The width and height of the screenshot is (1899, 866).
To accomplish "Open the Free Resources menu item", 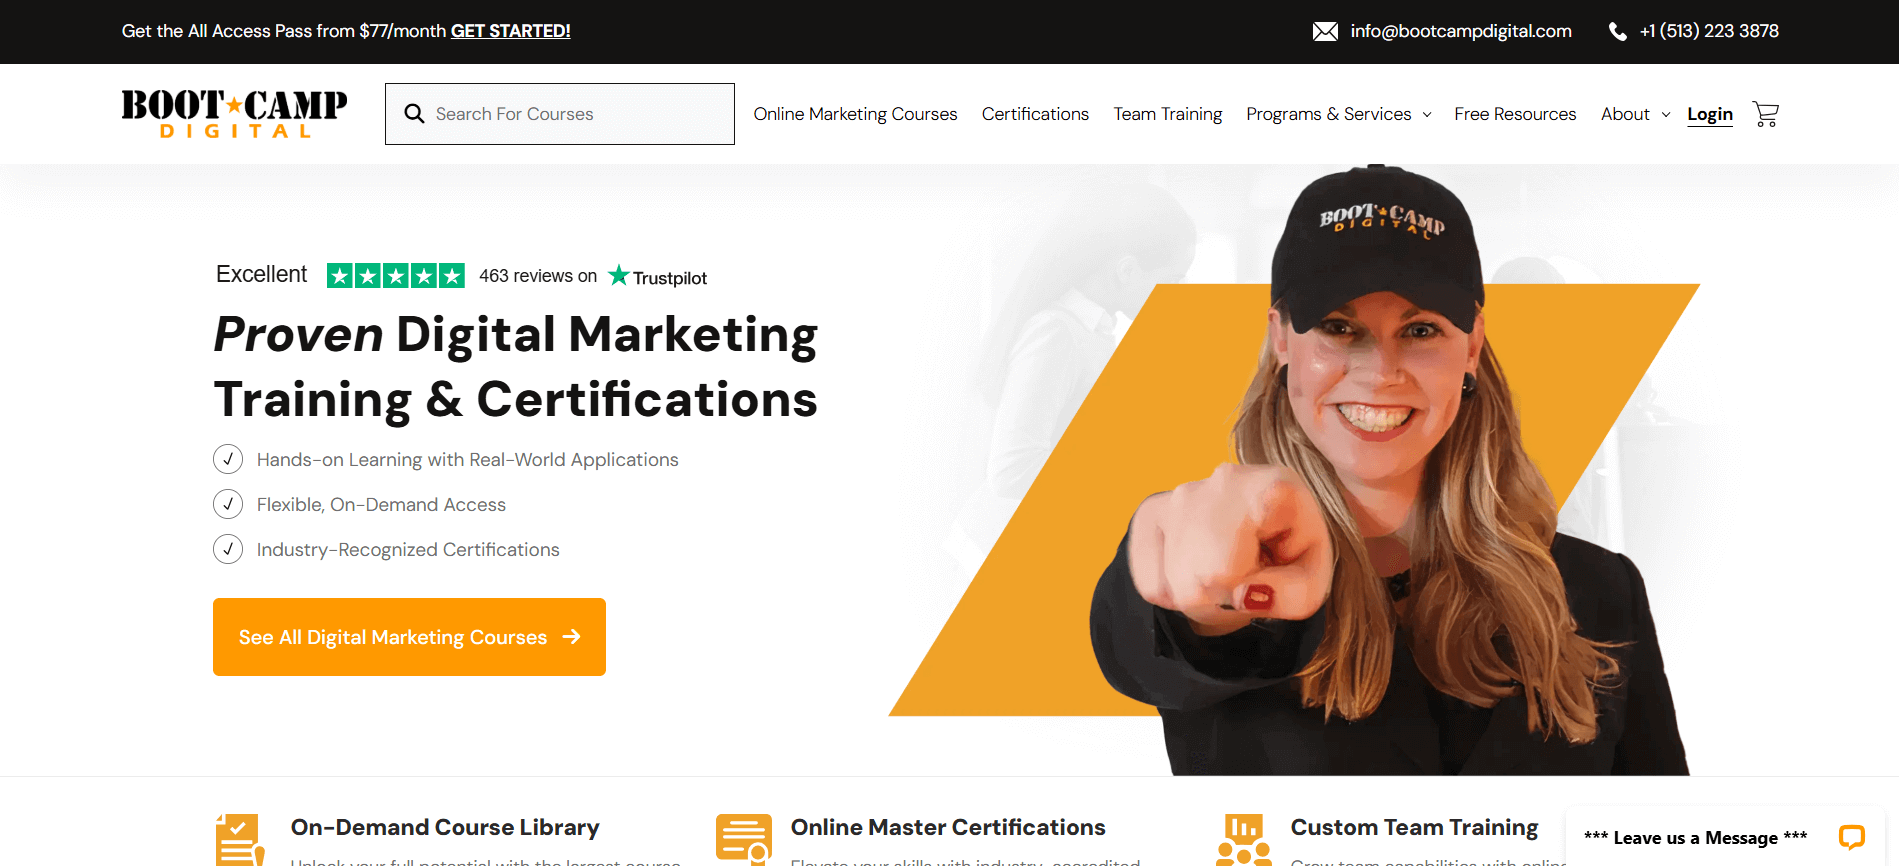I will click(1515, 114).
